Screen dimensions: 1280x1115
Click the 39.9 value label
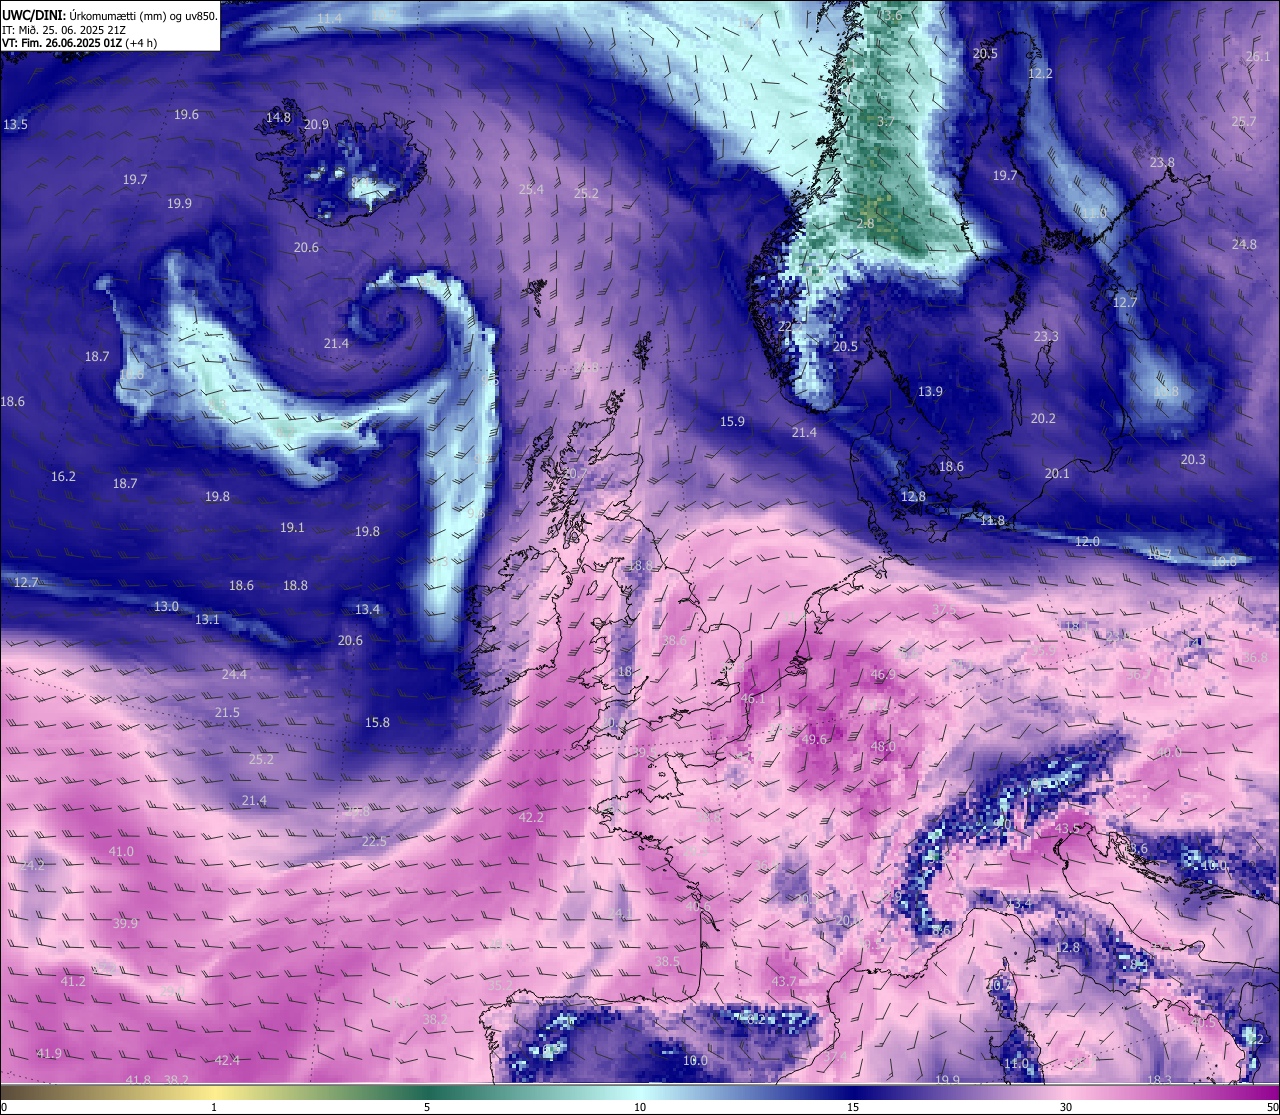(125, 924)
